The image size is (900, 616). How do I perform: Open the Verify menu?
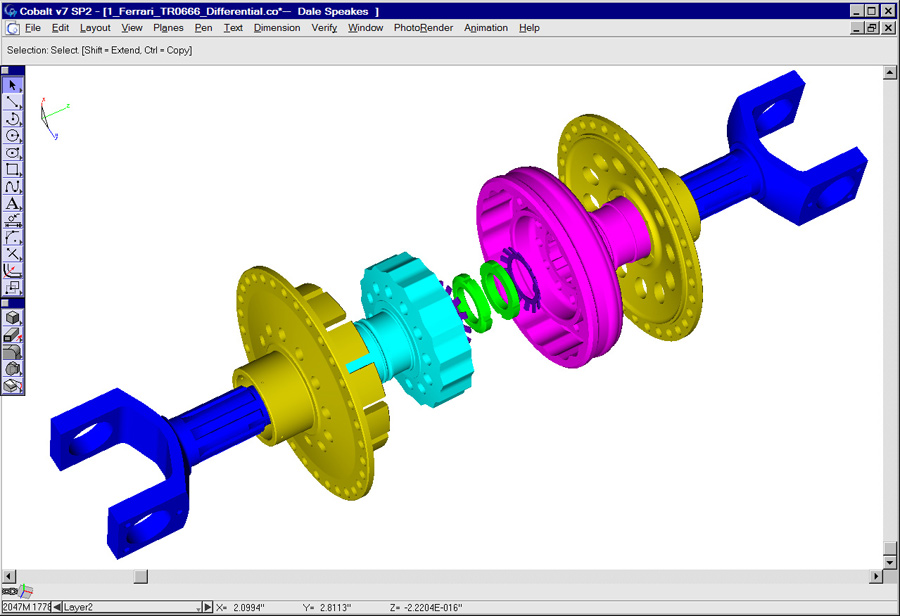pos(324,28)
